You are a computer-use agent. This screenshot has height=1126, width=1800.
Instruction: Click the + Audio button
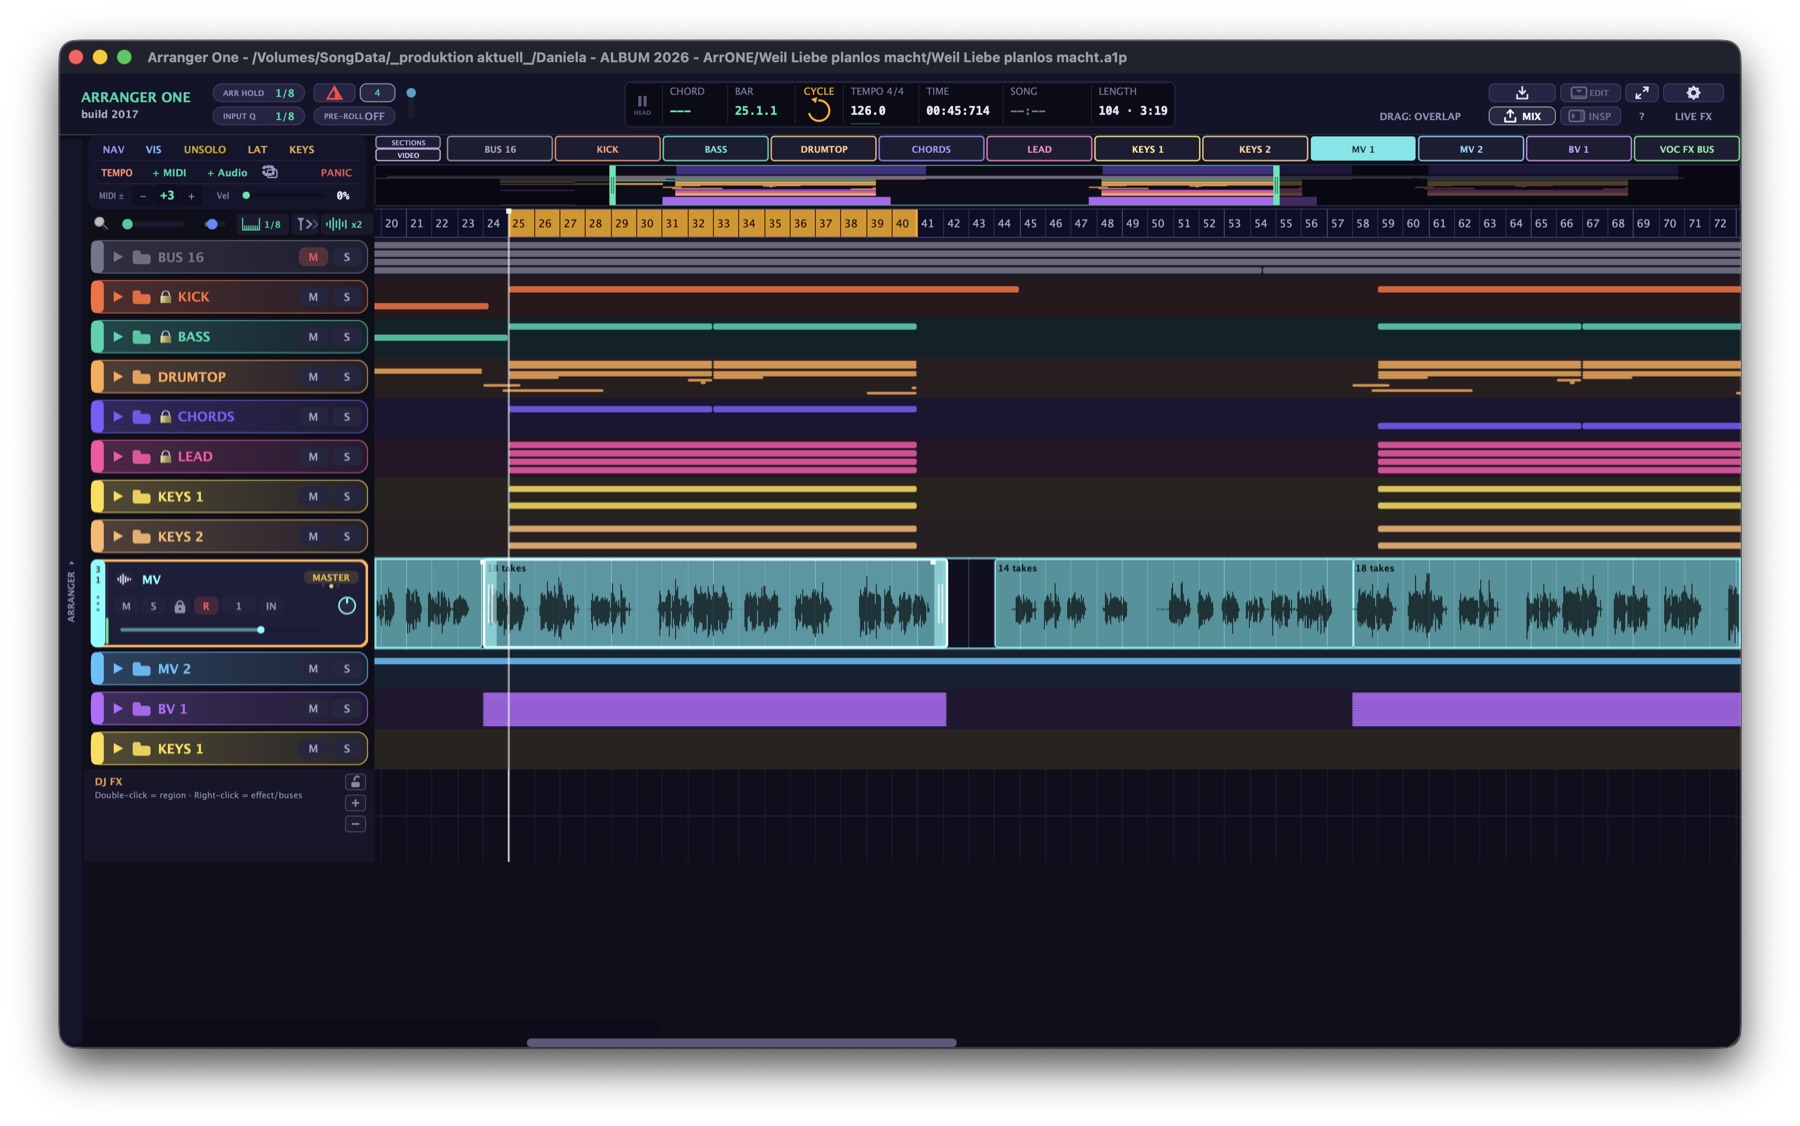[x=227, y=173]
